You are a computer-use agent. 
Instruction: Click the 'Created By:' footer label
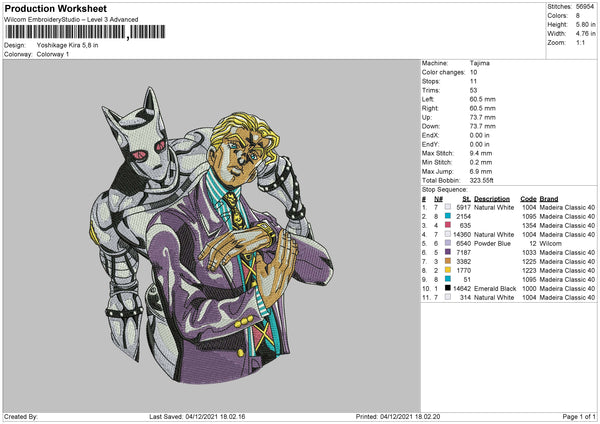[x=21, y=416]
